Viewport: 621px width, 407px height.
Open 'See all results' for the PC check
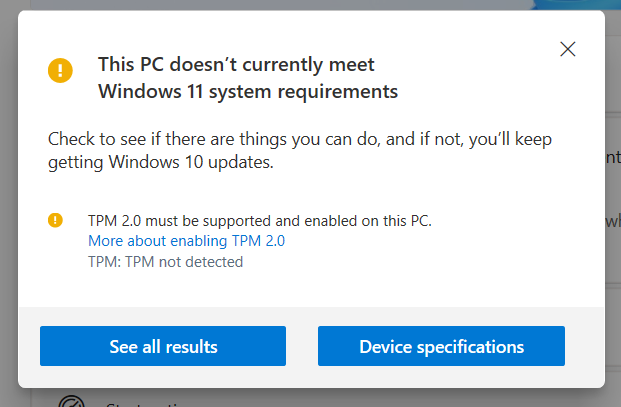[x=163, y=346]
